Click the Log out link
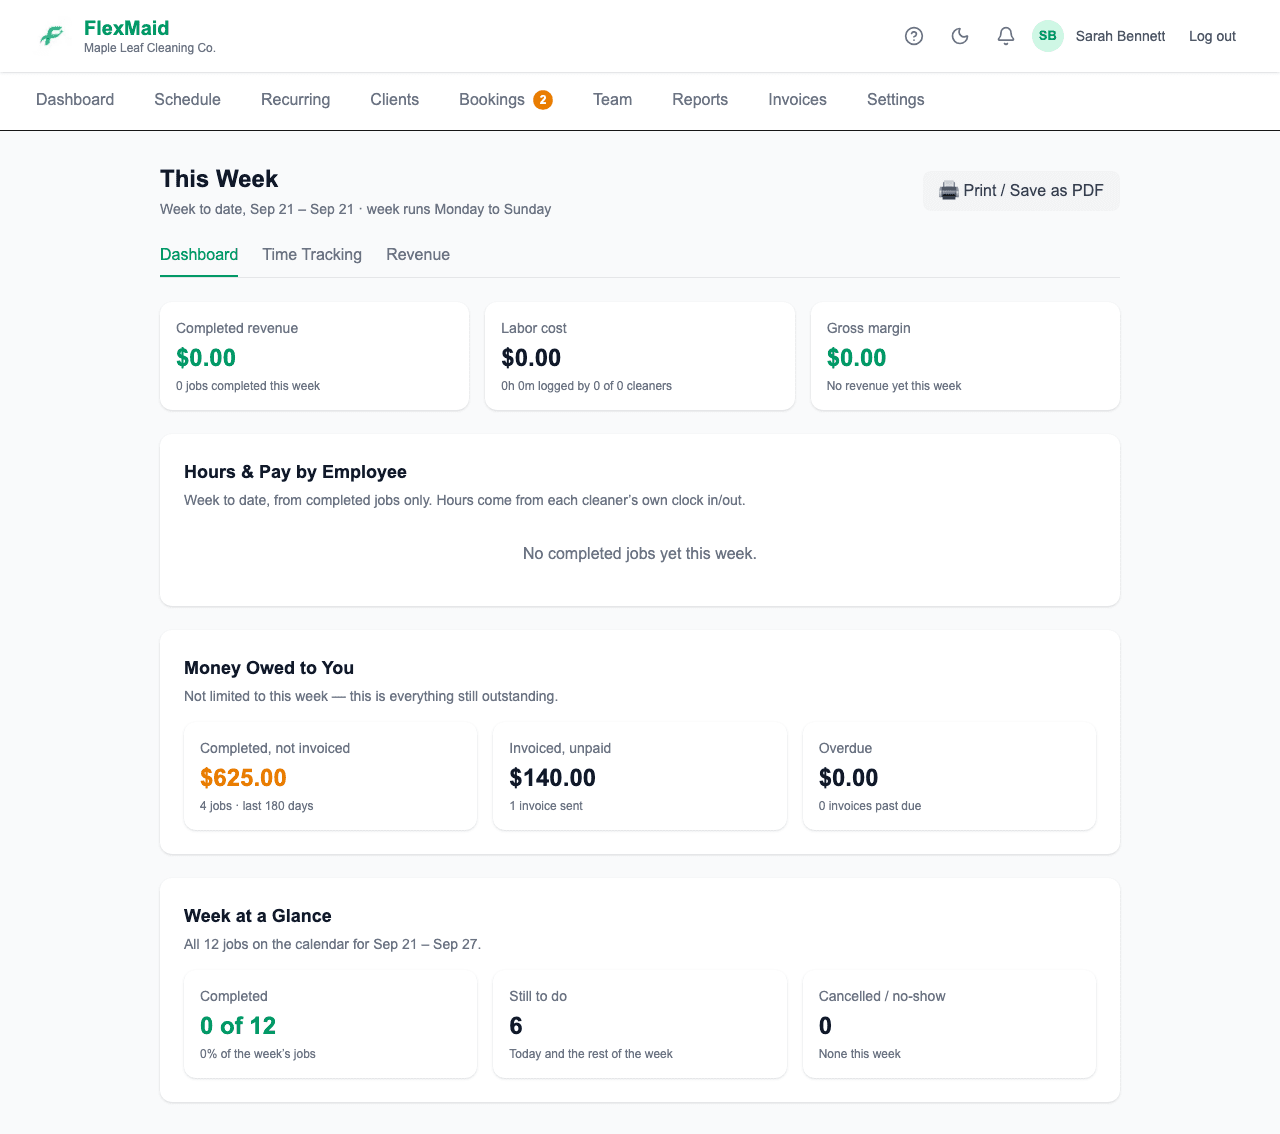 1212,36
